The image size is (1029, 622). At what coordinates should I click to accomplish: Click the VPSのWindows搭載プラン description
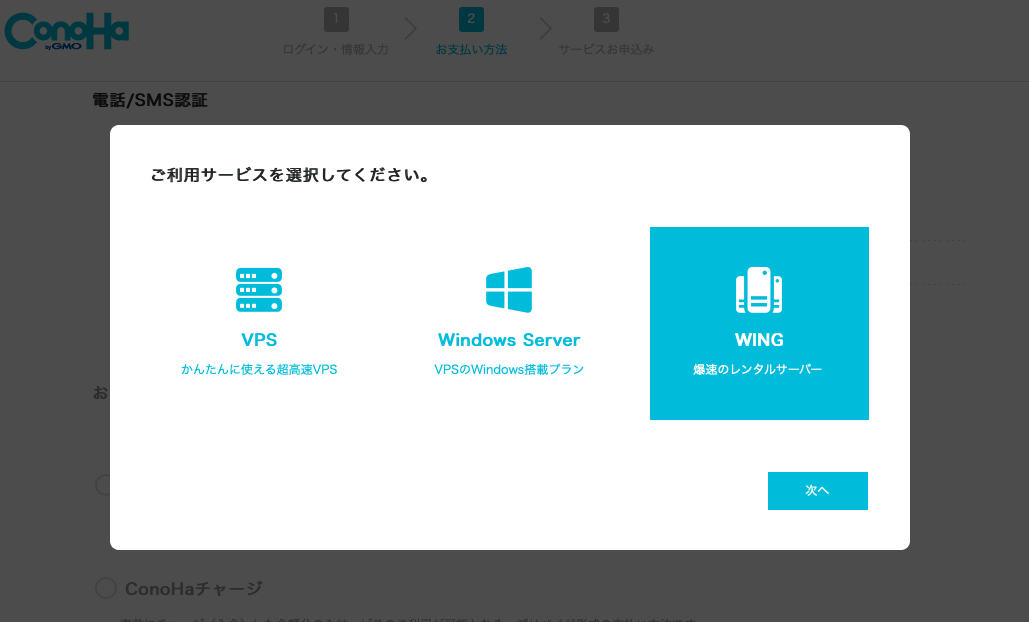tap(509, 369)
